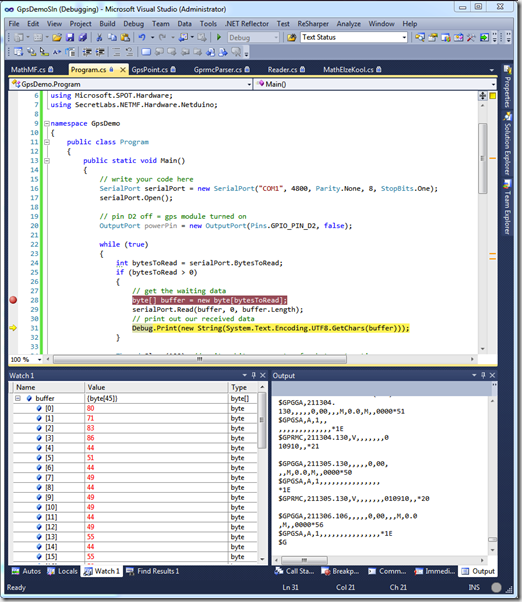Open the active documents list dropdown

[492, 70]
